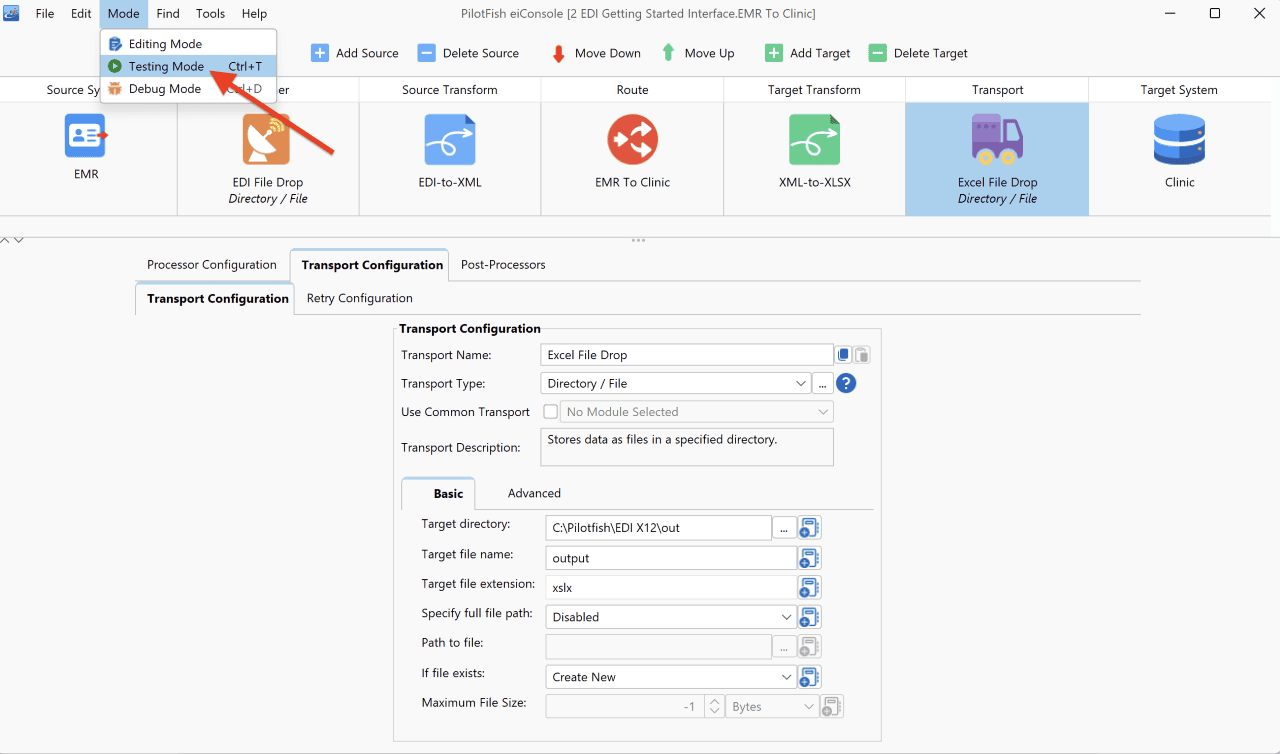The width and height of the screenshot is (1280, 754).
Task: Open the Find menu
Action: (168, 14)
